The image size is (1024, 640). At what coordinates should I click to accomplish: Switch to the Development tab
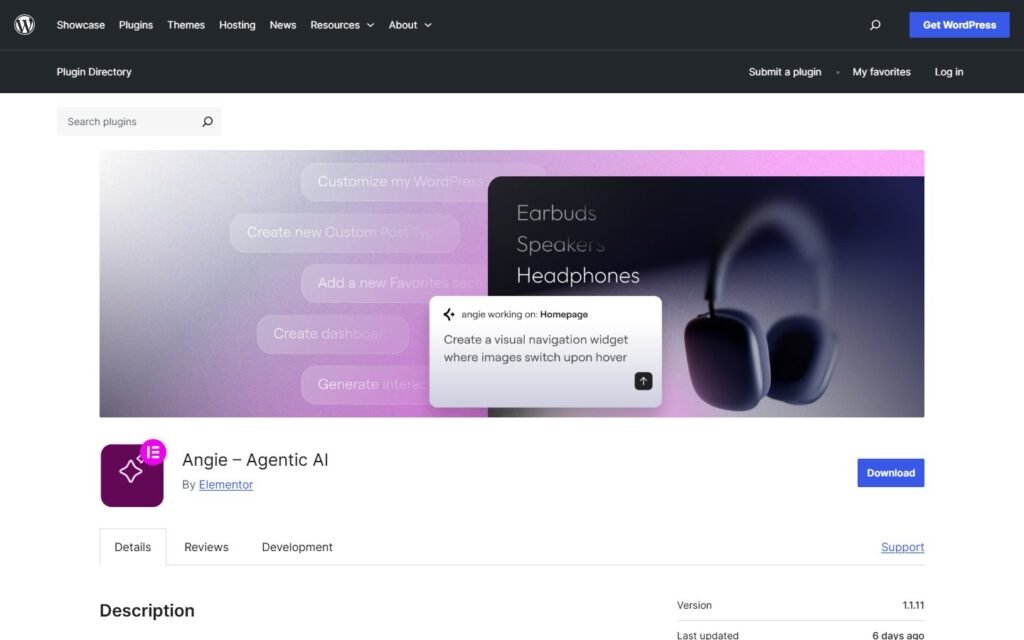coord(297,547)
